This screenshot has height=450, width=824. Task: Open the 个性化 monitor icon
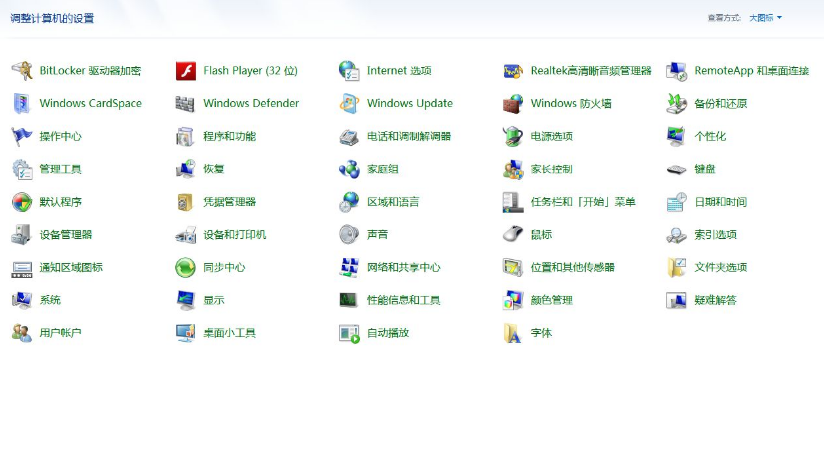click(677, 136)
